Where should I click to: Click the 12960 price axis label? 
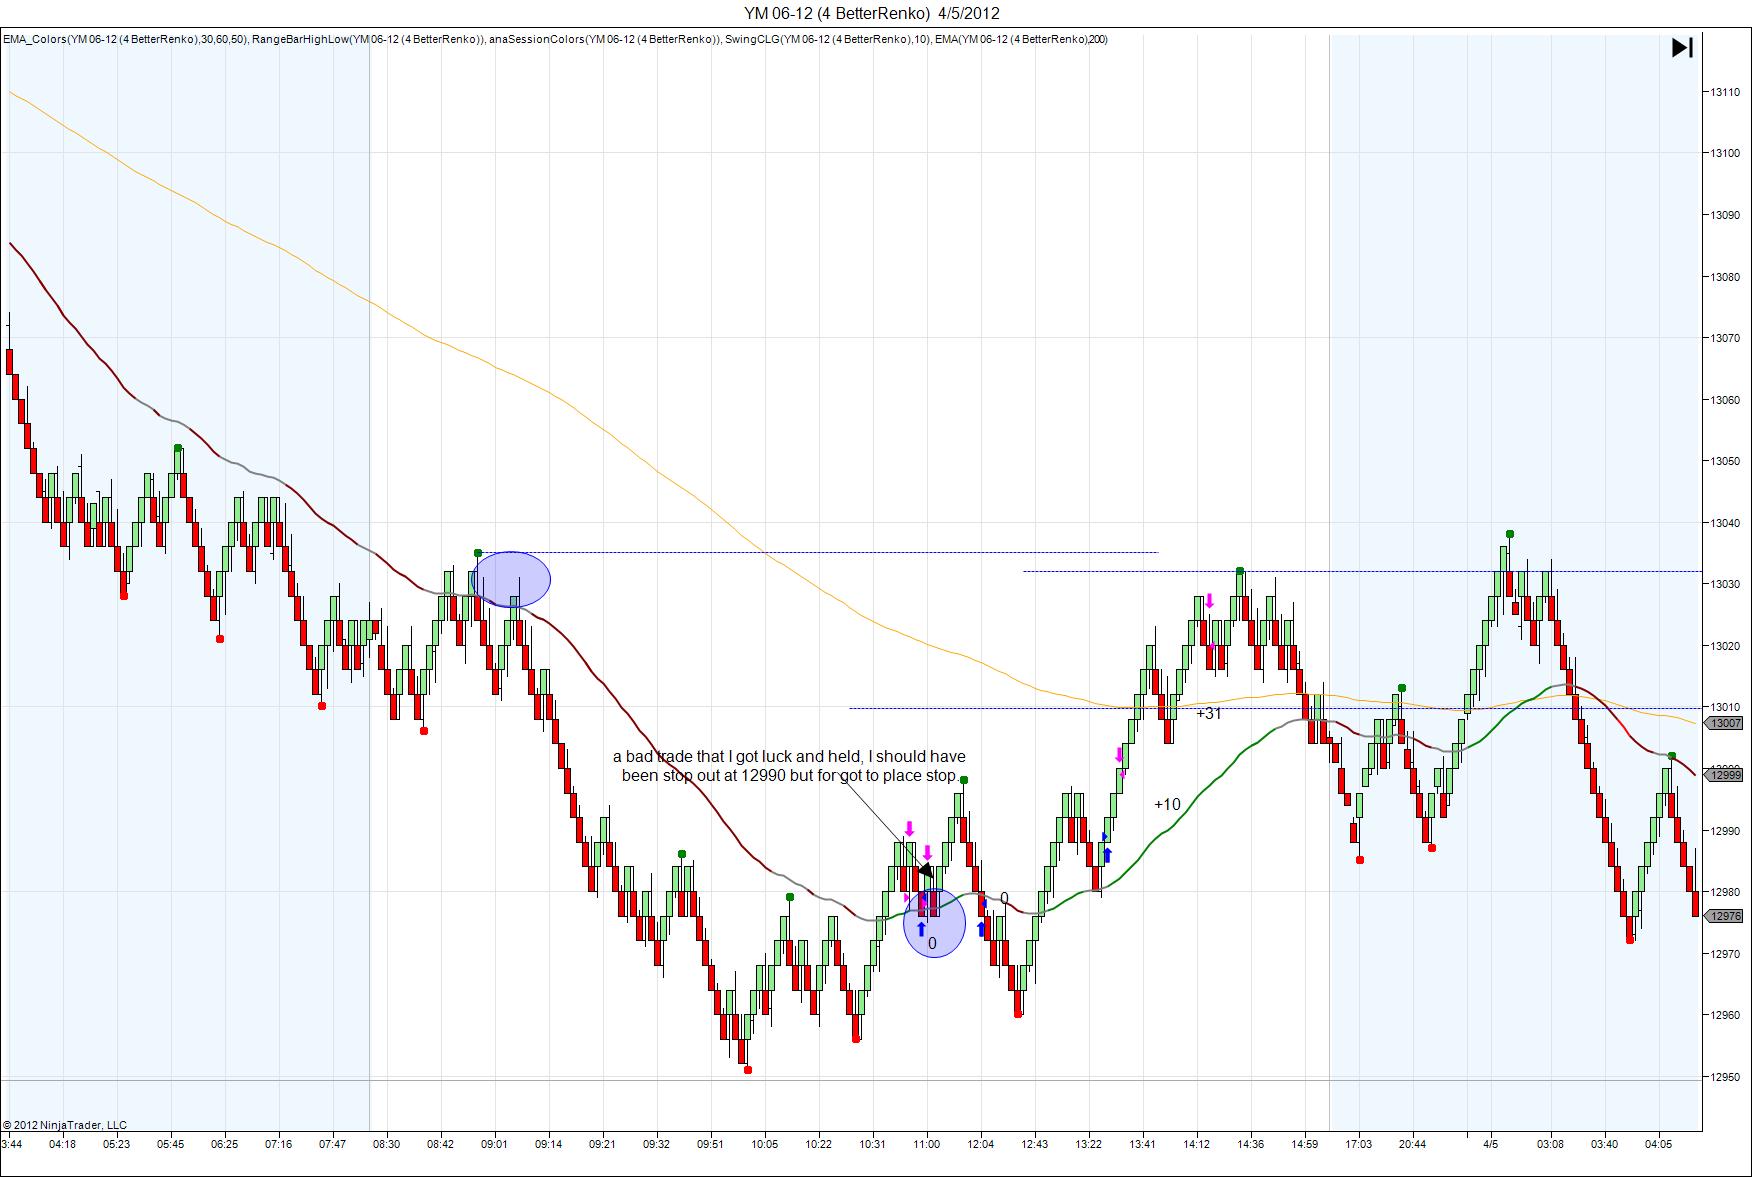pos(1725,1015)
